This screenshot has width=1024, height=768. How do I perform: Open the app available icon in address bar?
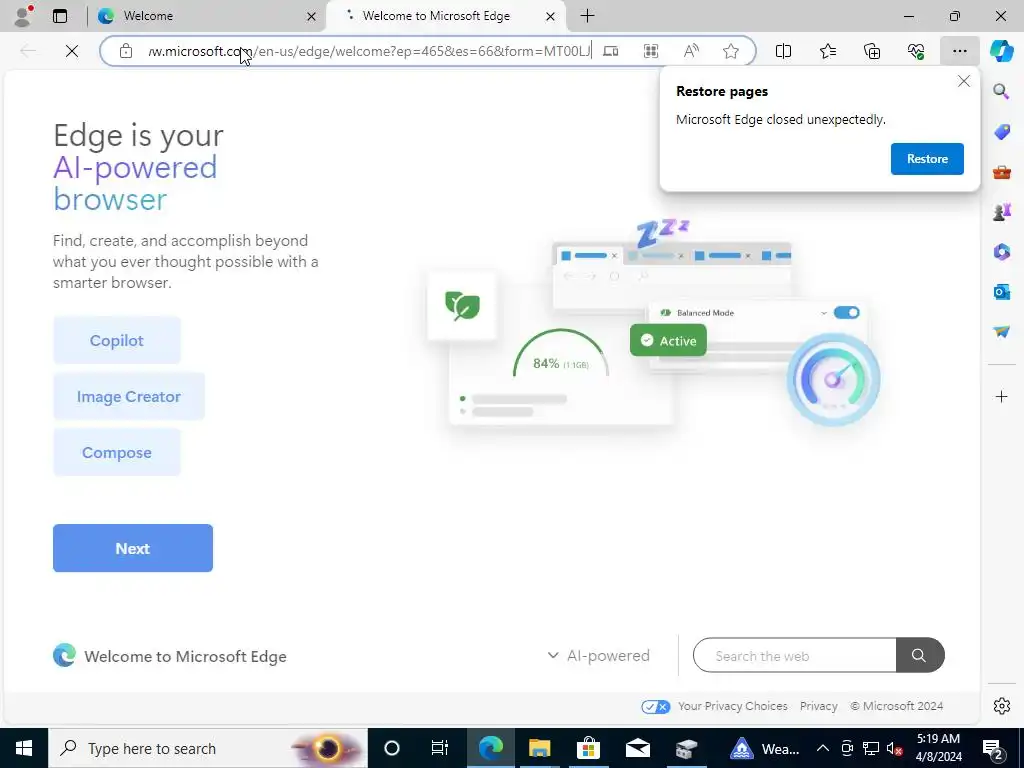click(611, 51)
